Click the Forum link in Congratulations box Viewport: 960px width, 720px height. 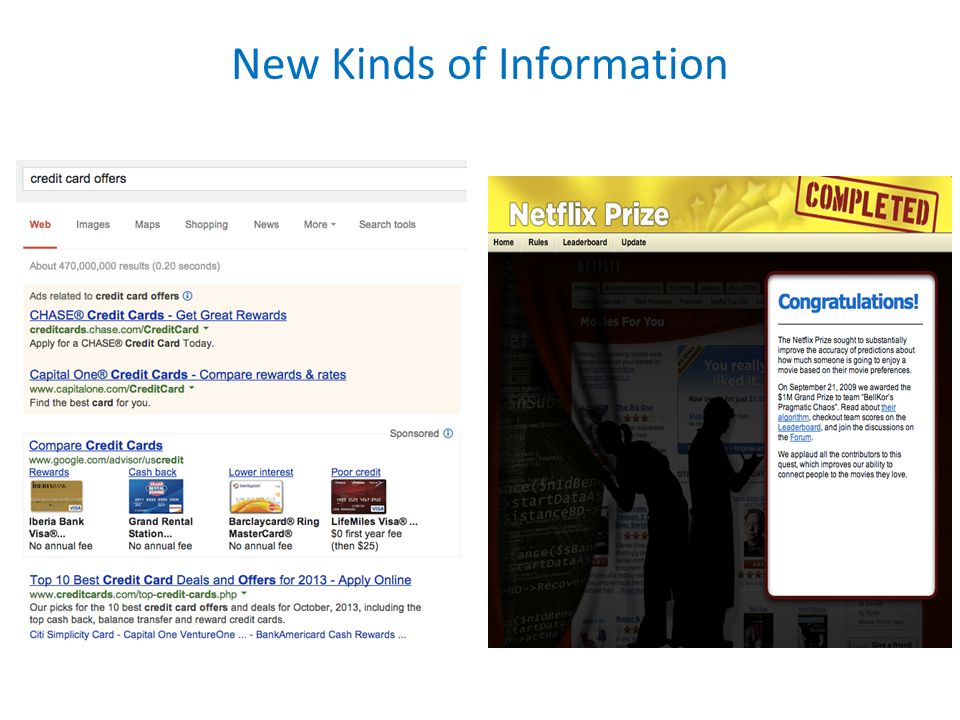pos(800,437)
